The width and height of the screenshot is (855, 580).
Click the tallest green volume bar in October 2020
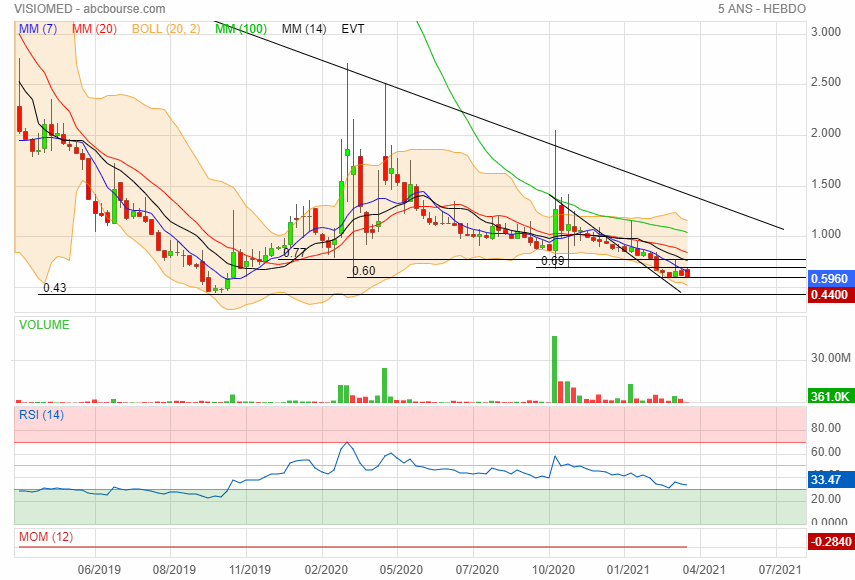pos(555,370)
